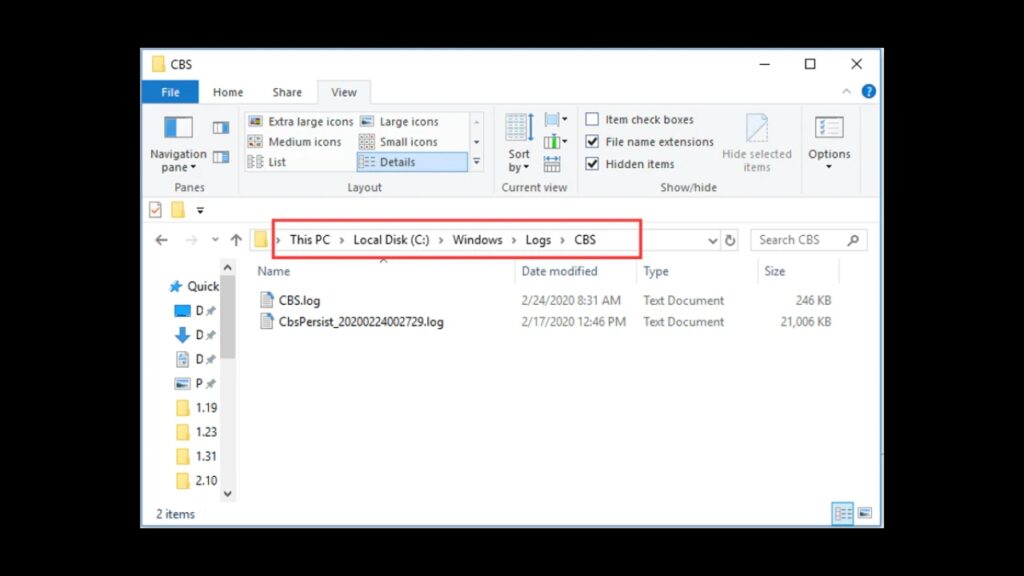Switch to the Home tab
Screen dimensions: 1024x576
click(x=227, y=91)
